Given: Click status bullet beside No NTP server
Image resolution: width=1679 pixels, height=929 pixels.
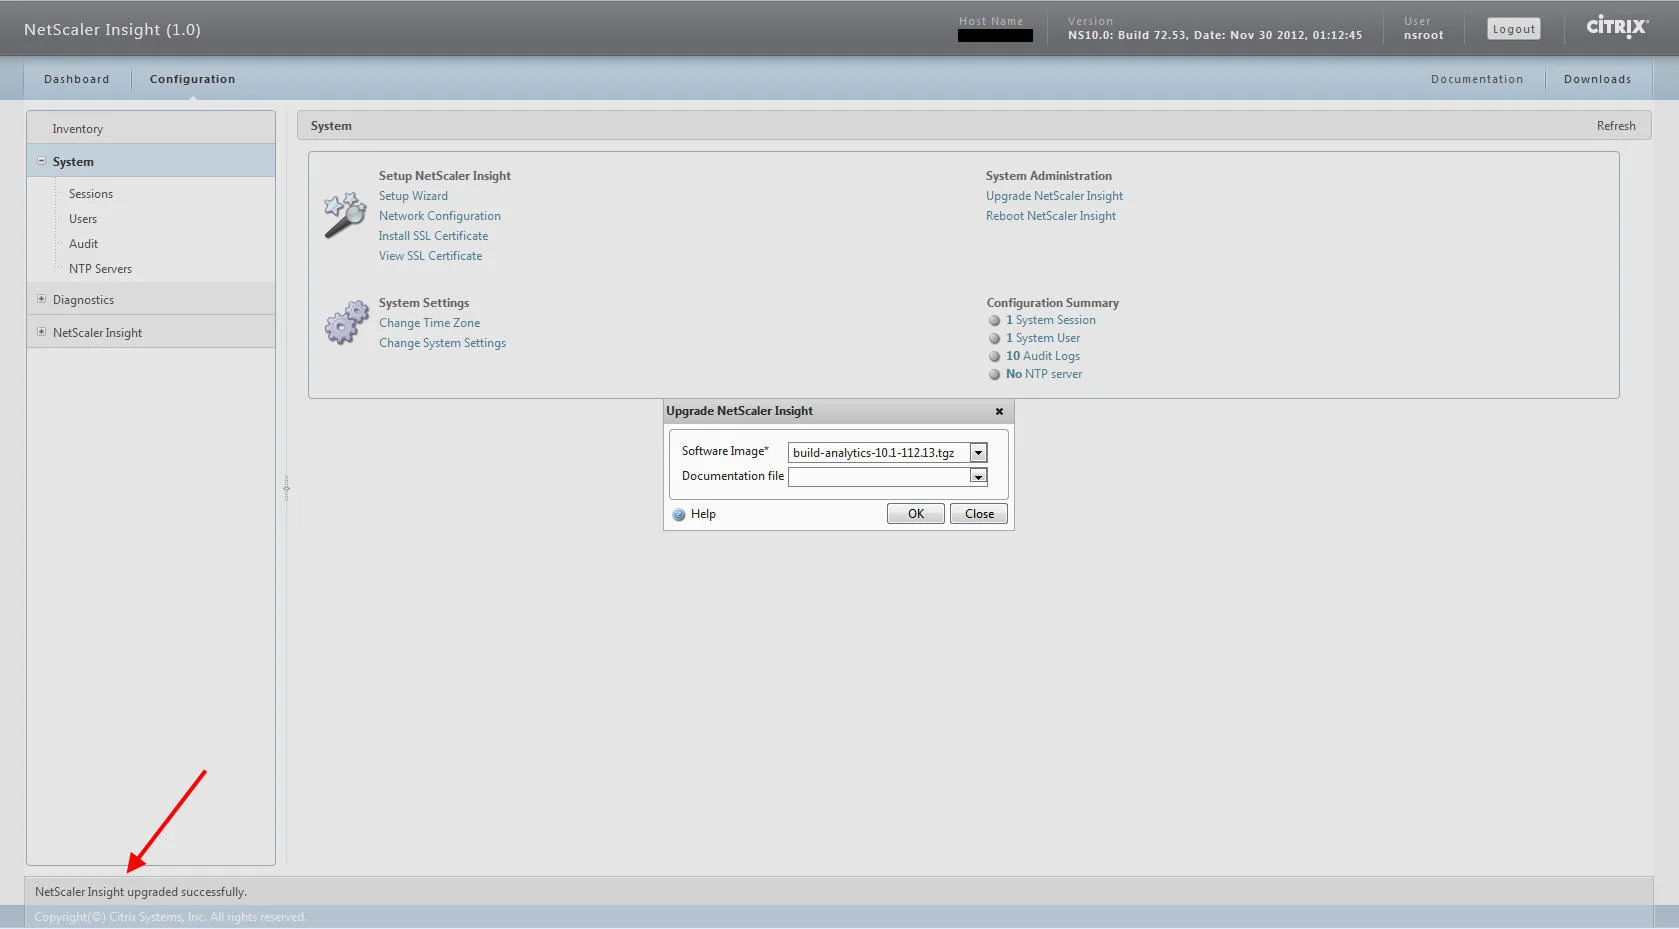Looking at the screenshot, I should [x=994, y=375].
